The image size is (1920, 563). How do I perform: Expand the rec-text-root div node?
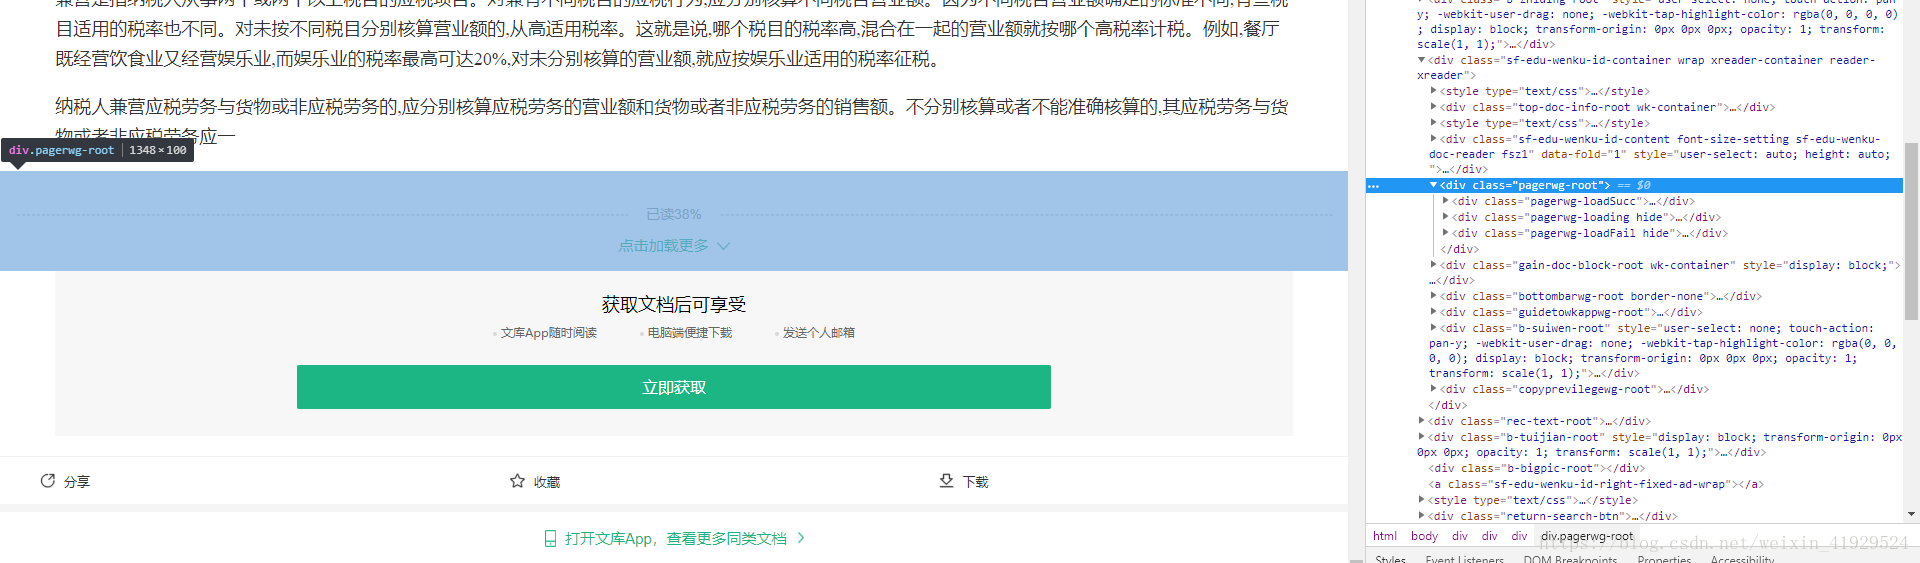tap(1421, 421)
